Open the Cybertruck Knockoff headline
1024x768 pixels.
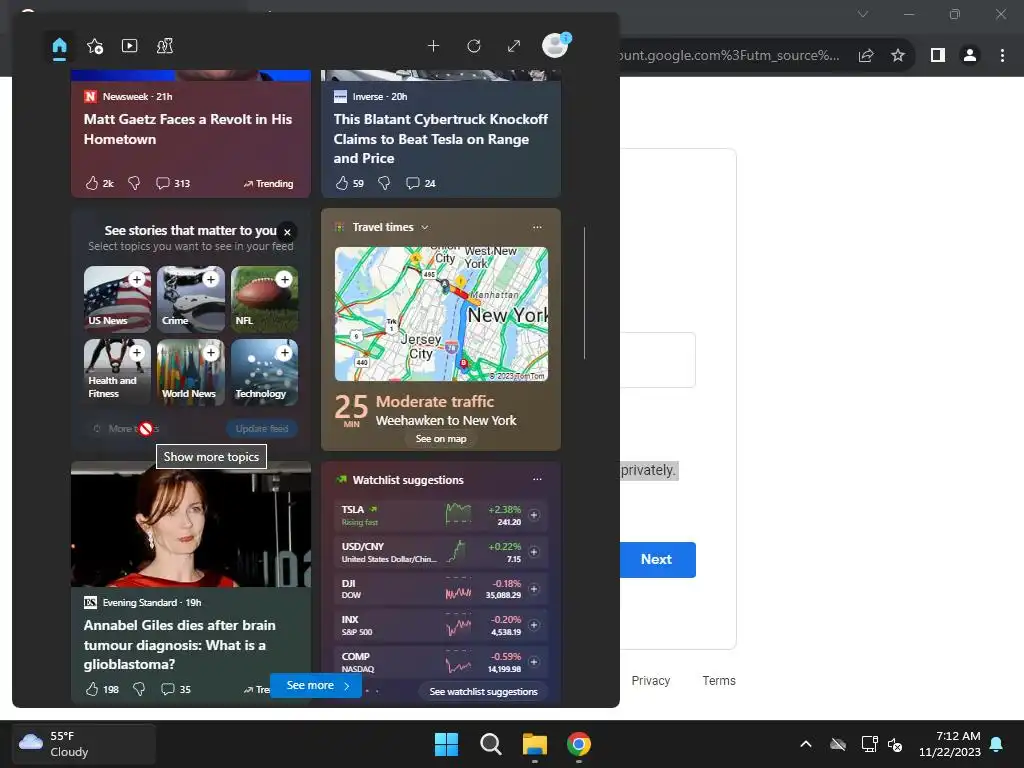tap(441, 138)
